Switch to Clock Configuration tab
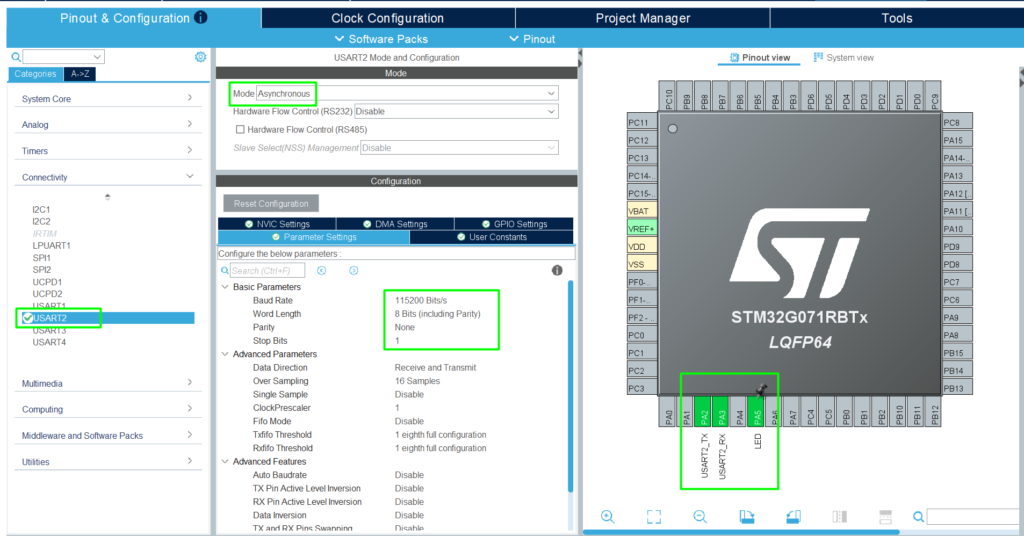 (387, 18)
